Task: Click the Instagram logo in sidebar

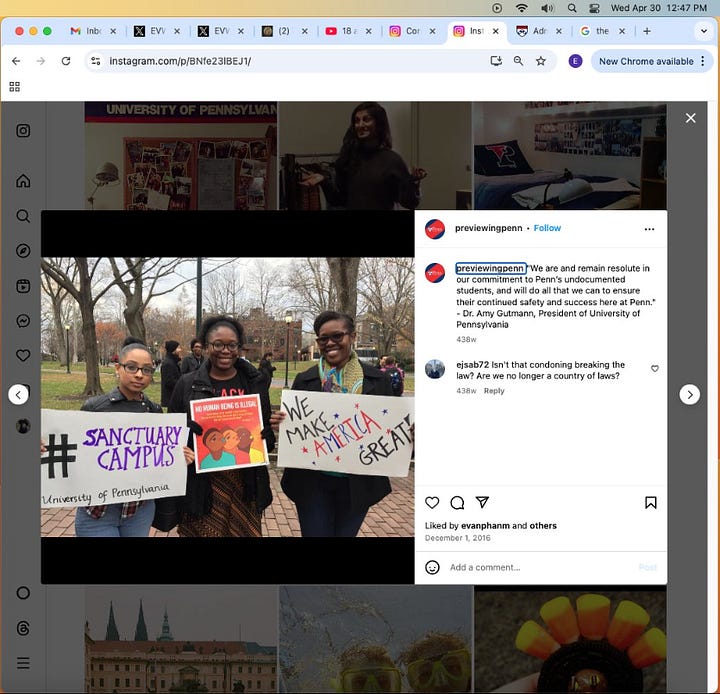Action: pos(23,131)
